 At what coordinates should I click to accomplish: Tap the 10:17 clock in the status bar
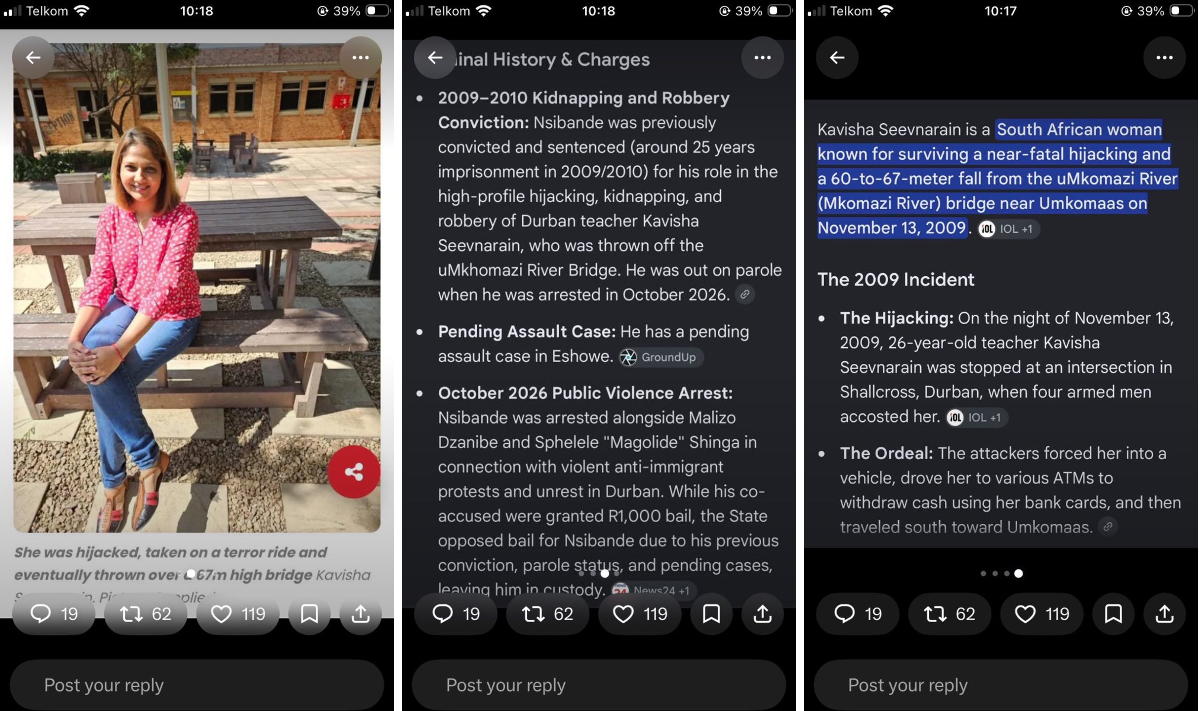click(x=1000, y=11)
